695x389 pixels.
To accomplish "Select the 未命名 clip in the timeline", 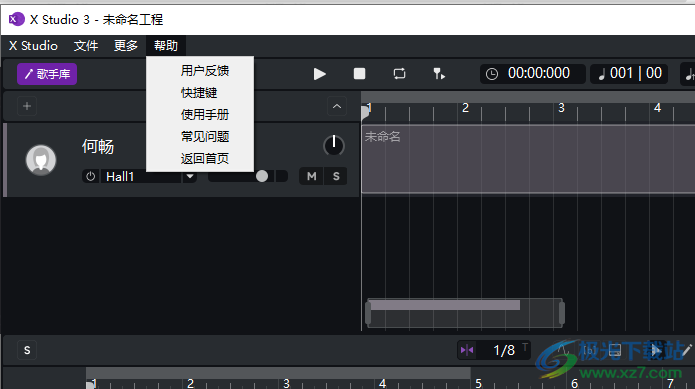I will 528,159.
